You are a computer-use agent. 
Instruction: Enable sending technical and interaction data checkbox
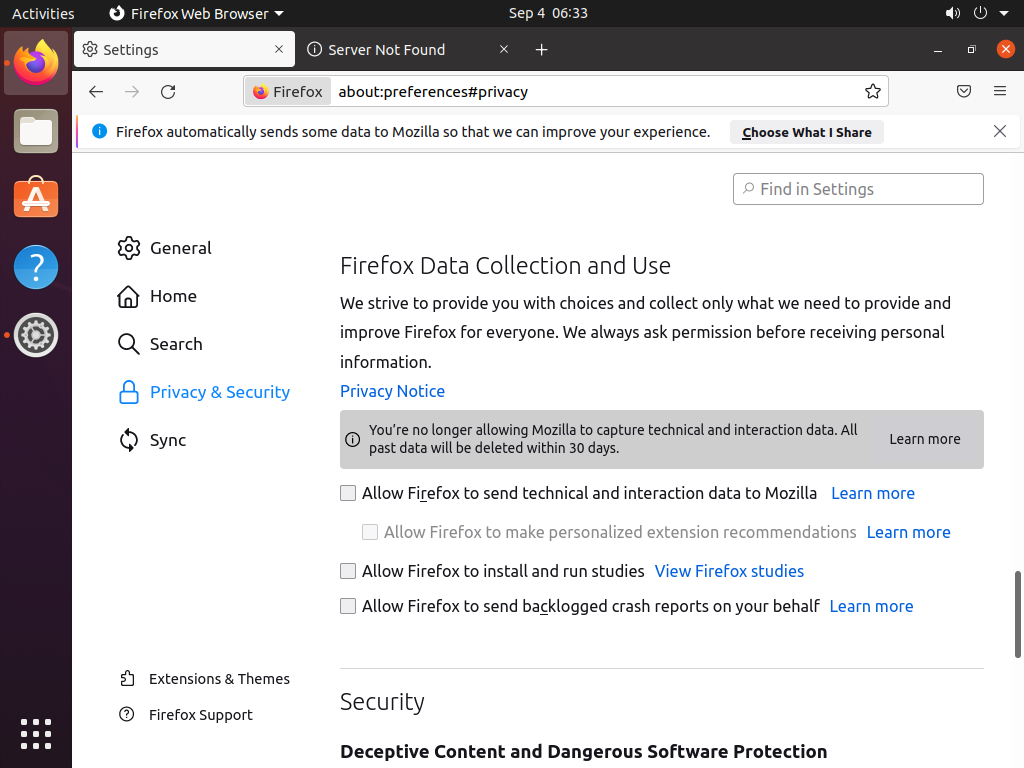tap(348, 493)
